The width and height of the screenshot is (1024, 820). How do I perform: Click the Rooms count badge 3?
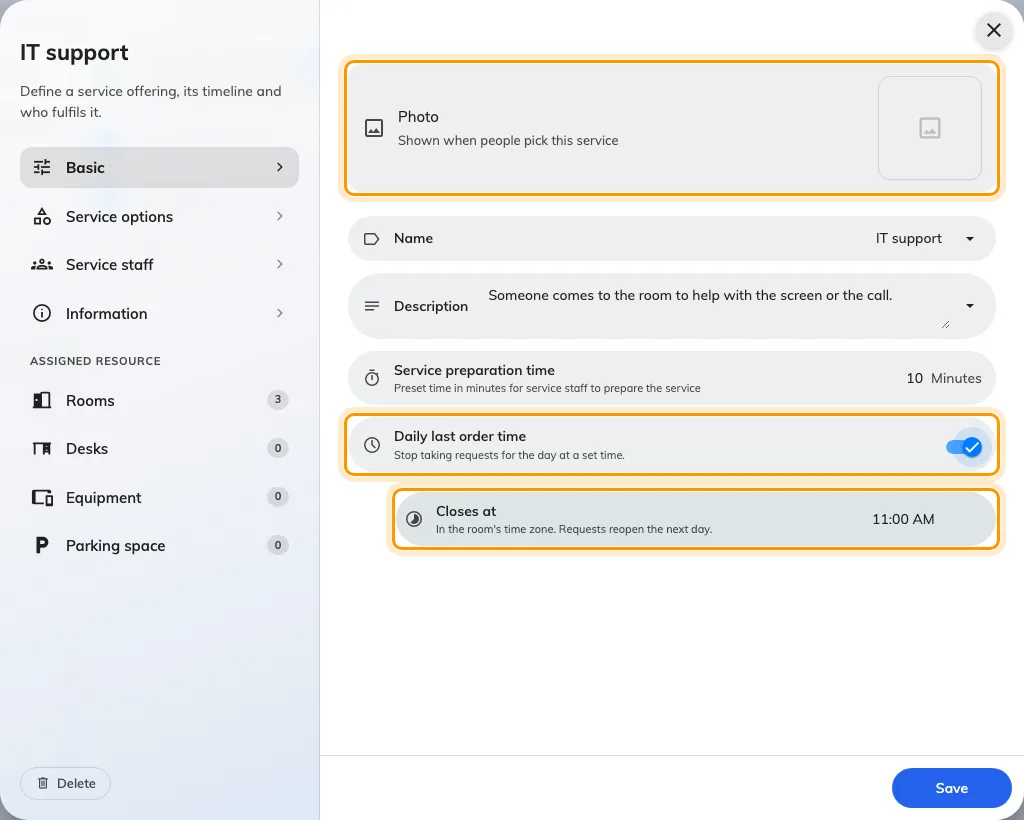[278, 400]
